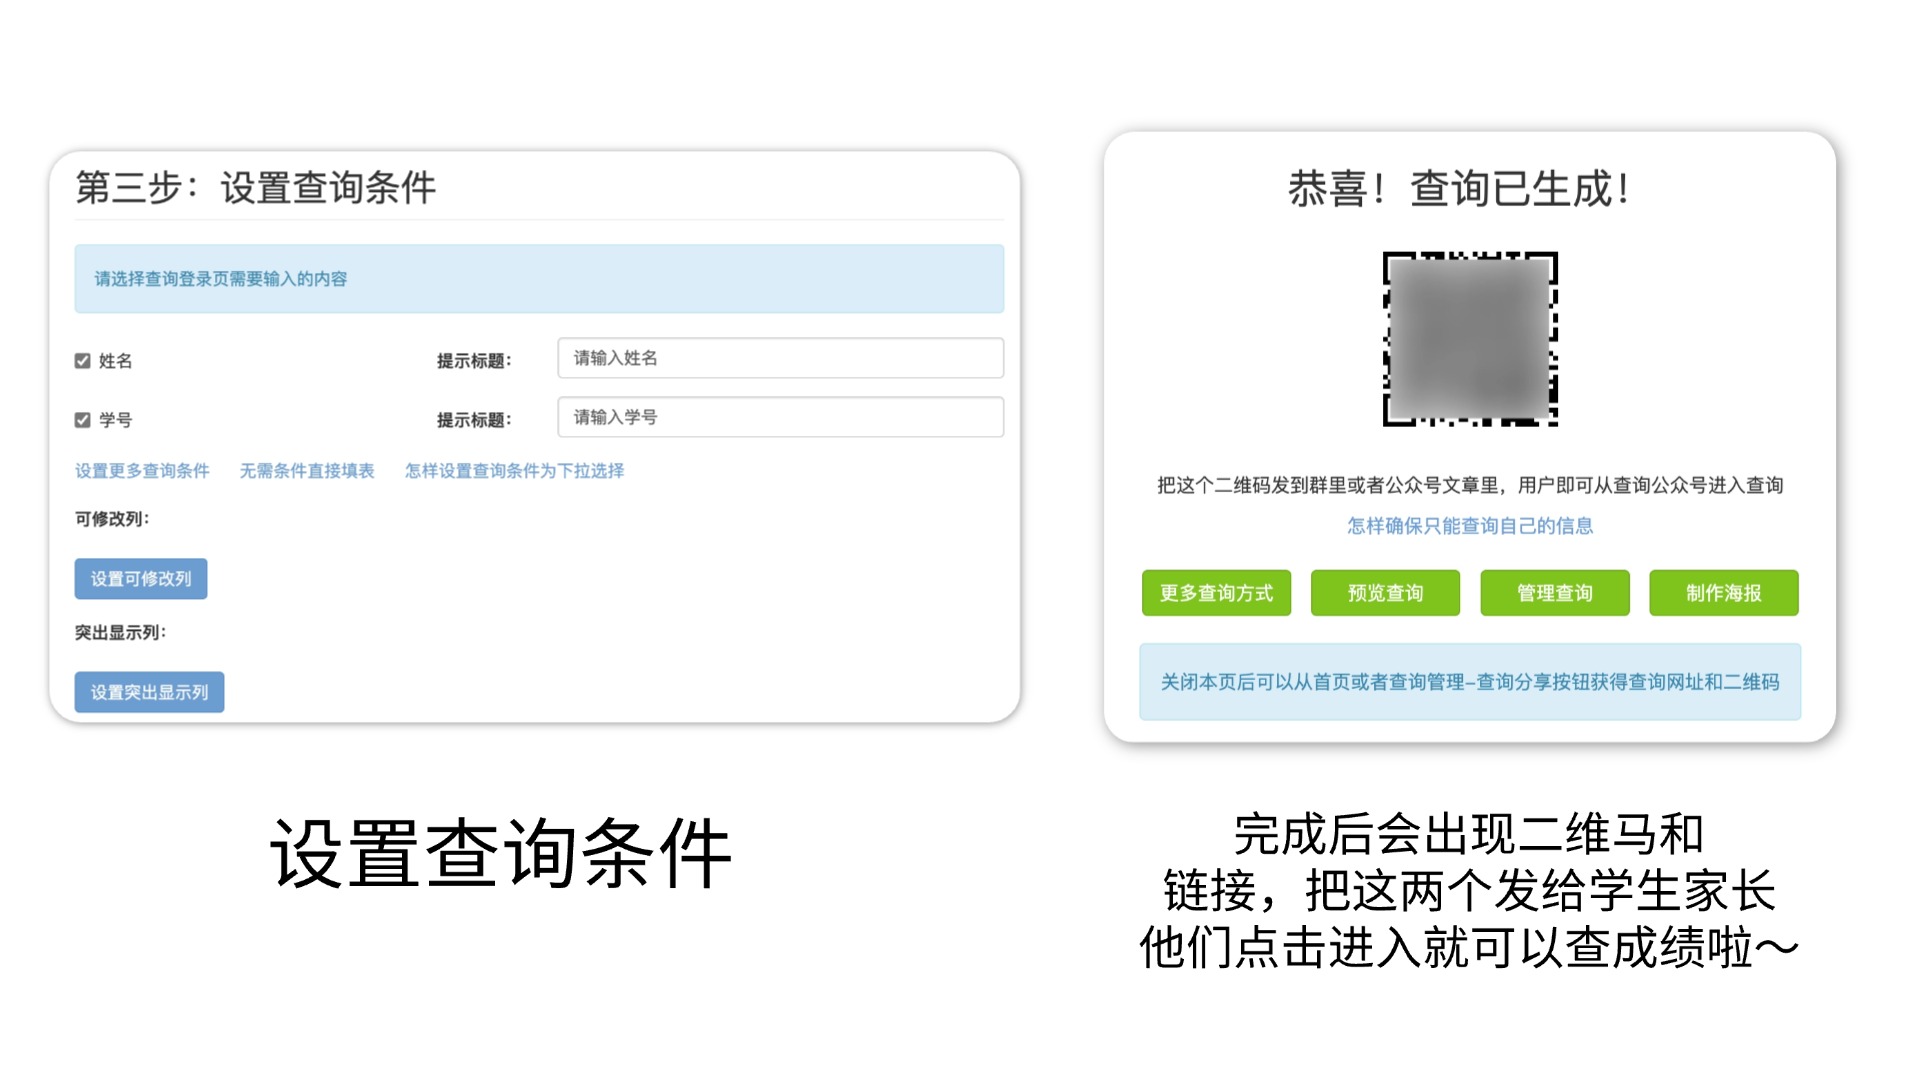
Task: Click the 提示标题 label beside 学号
Action: (x=474, y=420)
